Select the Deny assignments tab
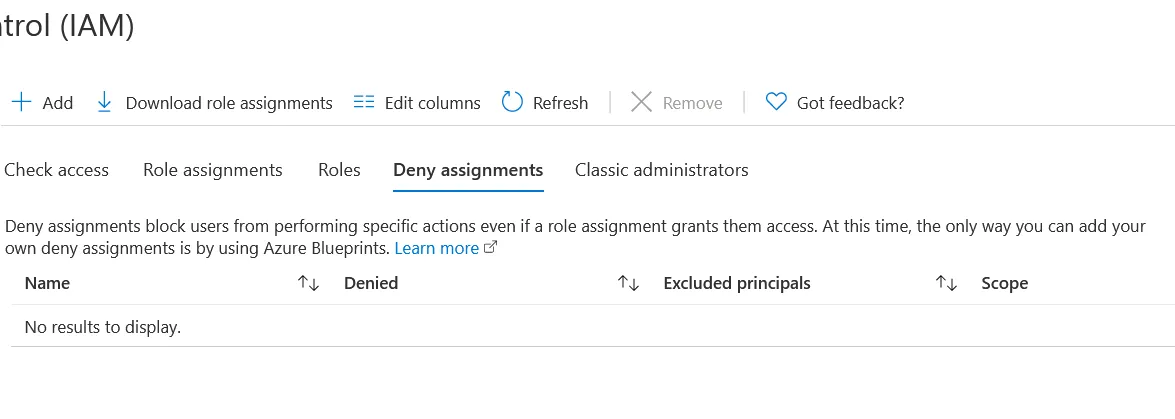 (468, 170)
